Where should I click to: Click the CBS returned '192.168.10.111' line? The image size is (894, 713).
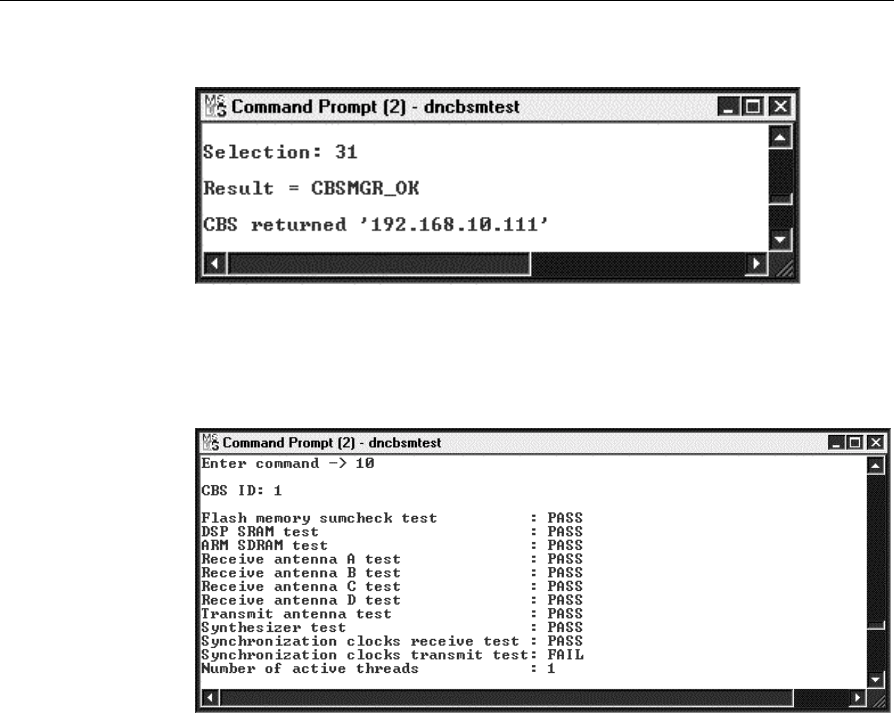coord(376,224)
